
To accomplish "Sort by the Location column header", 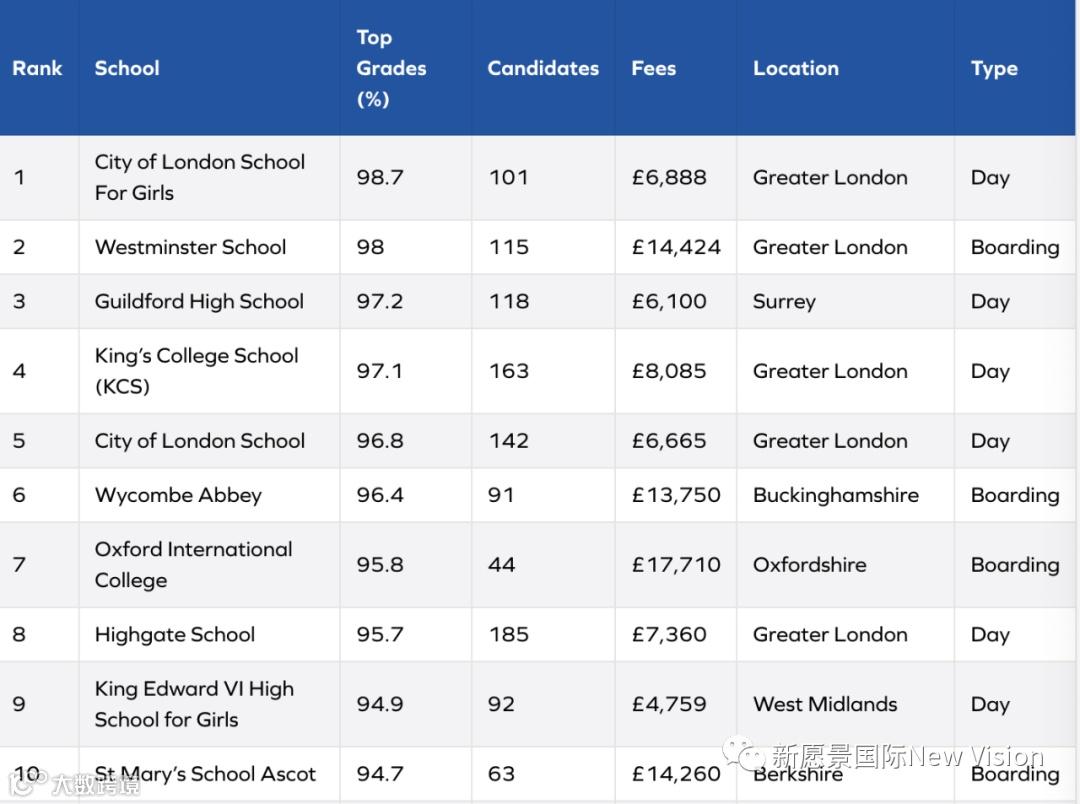I will click(x=796, y=68).
